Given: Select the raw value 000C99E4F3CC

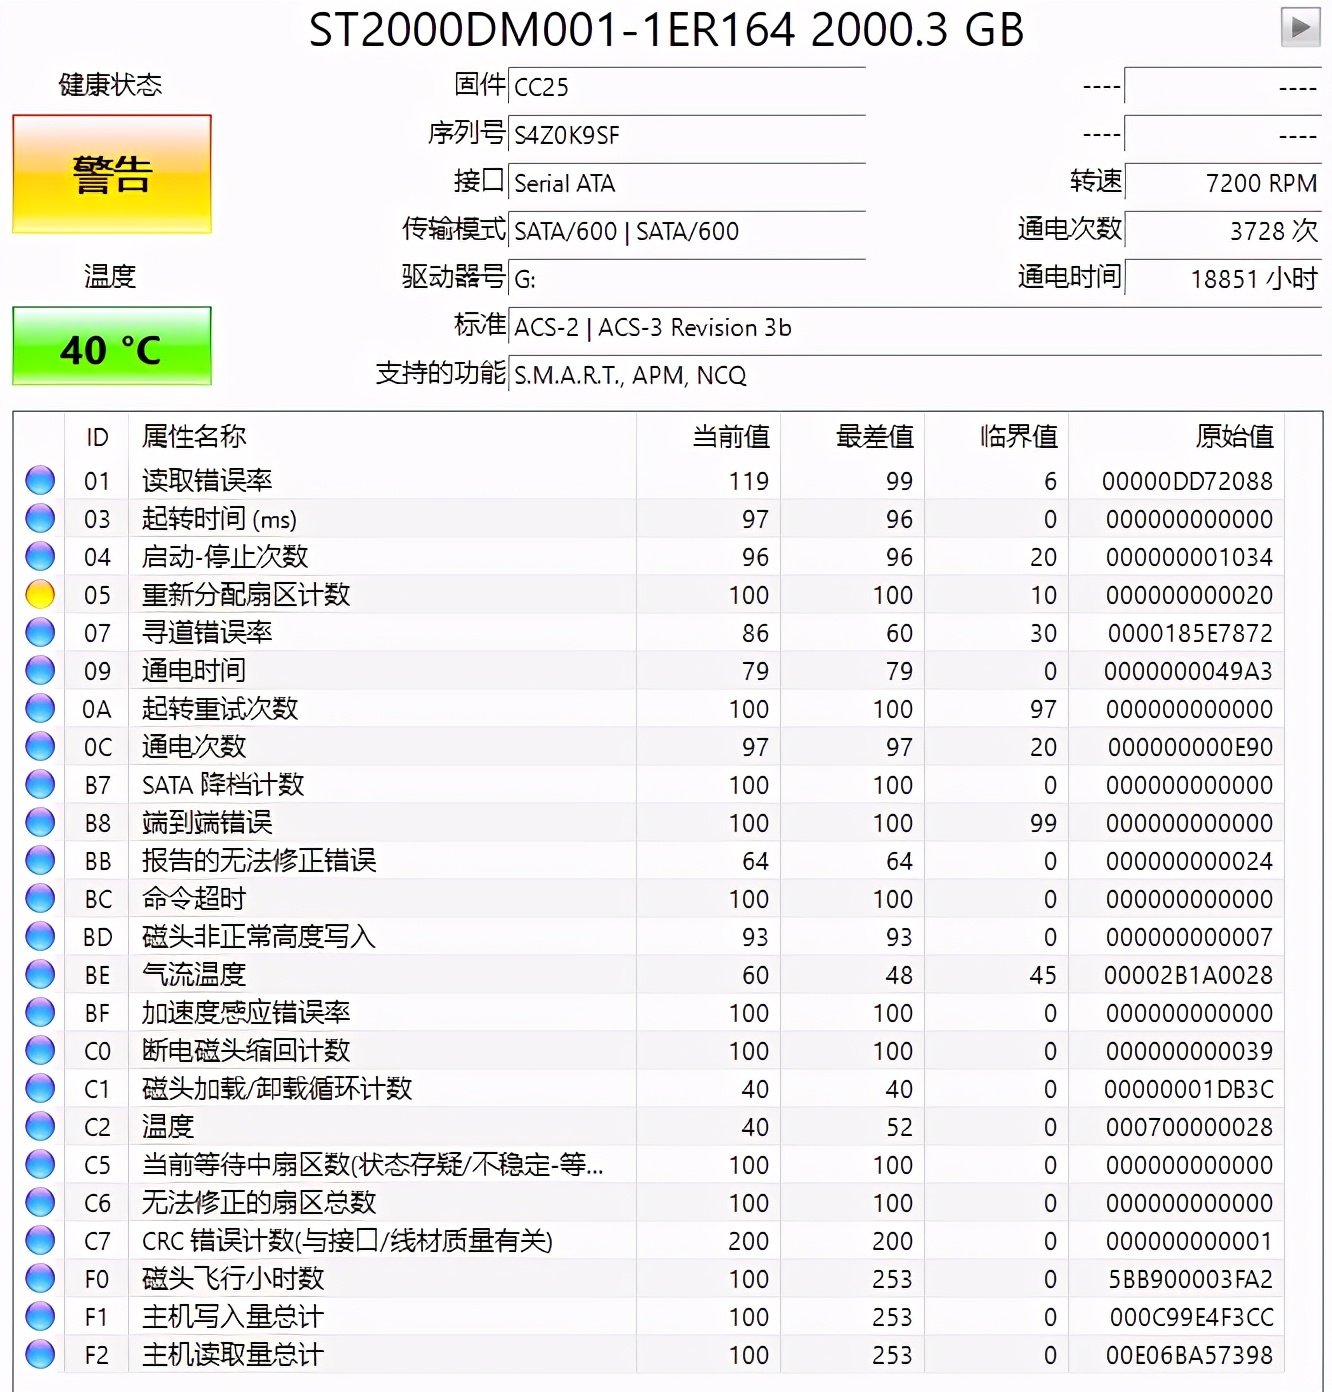Looking at the screenshot, I should (1191, 1317).
